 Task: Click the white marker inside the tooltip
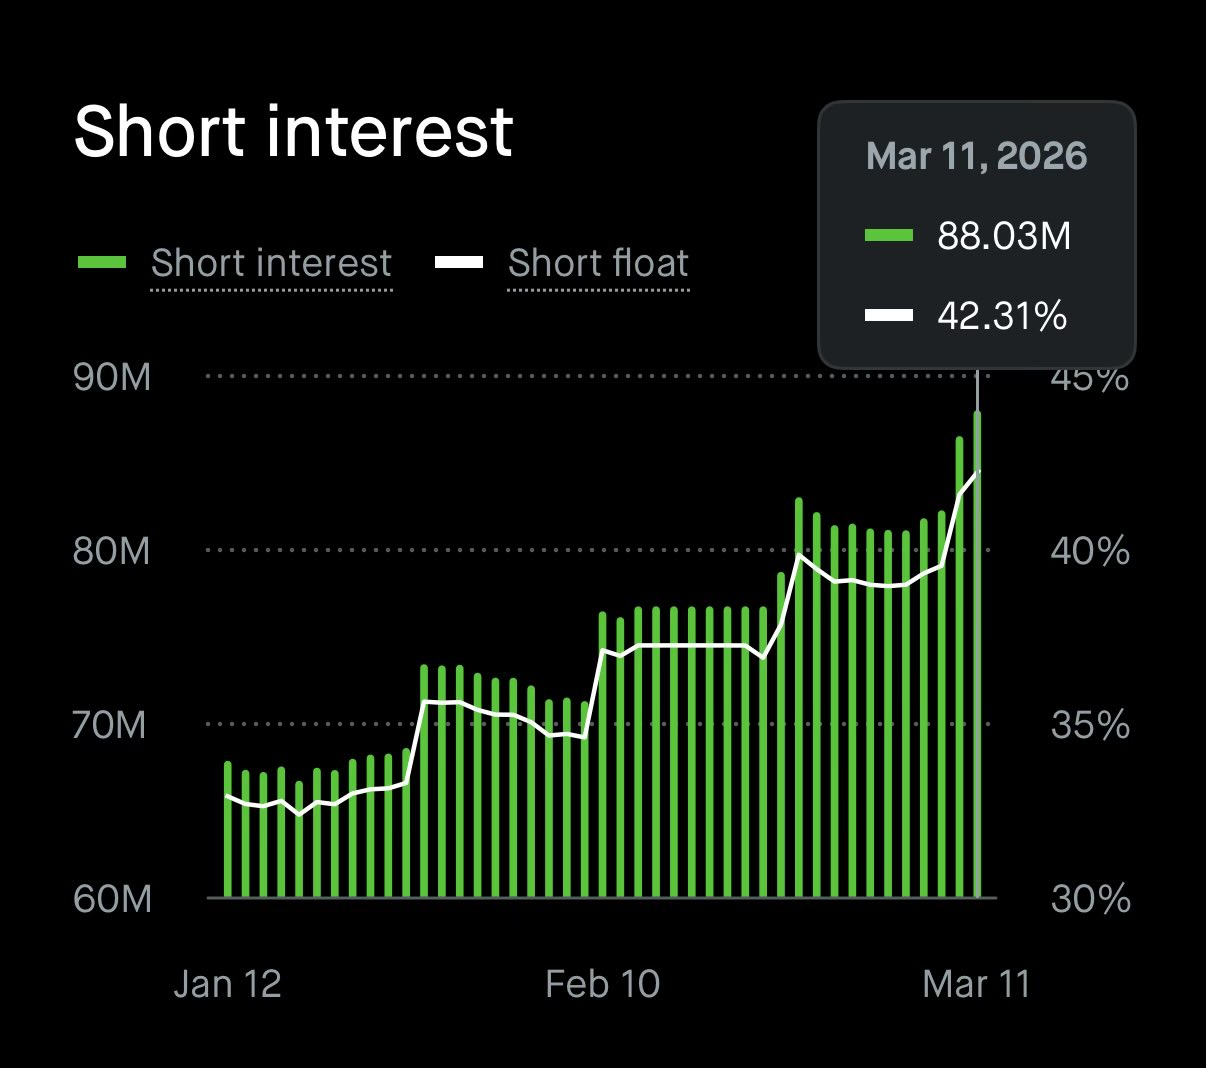[x=889, y=316]
